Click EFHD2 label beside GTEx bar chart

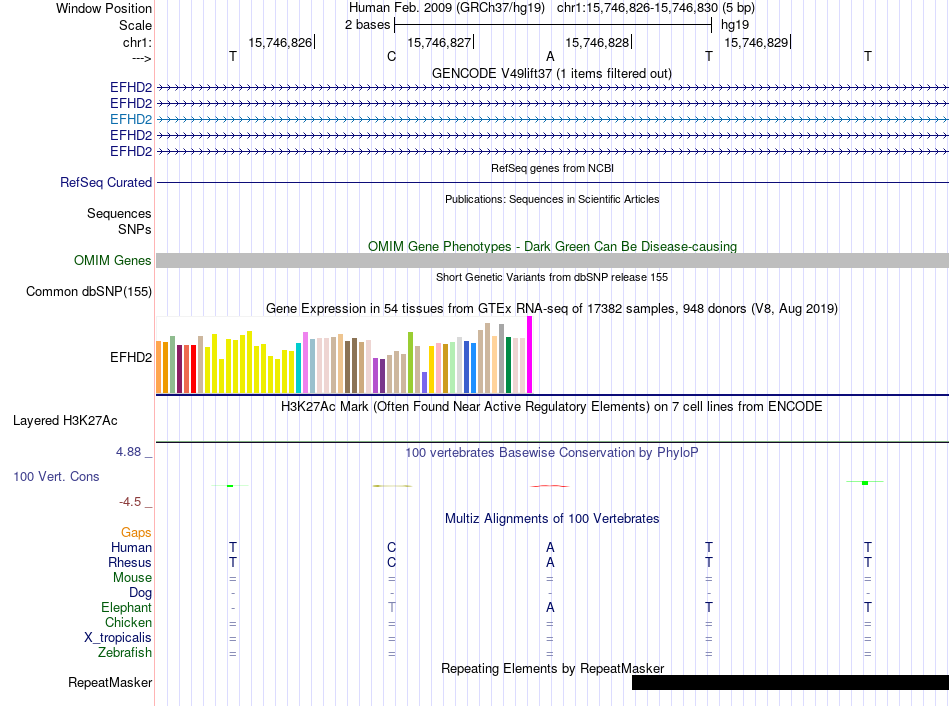point(131,358)
